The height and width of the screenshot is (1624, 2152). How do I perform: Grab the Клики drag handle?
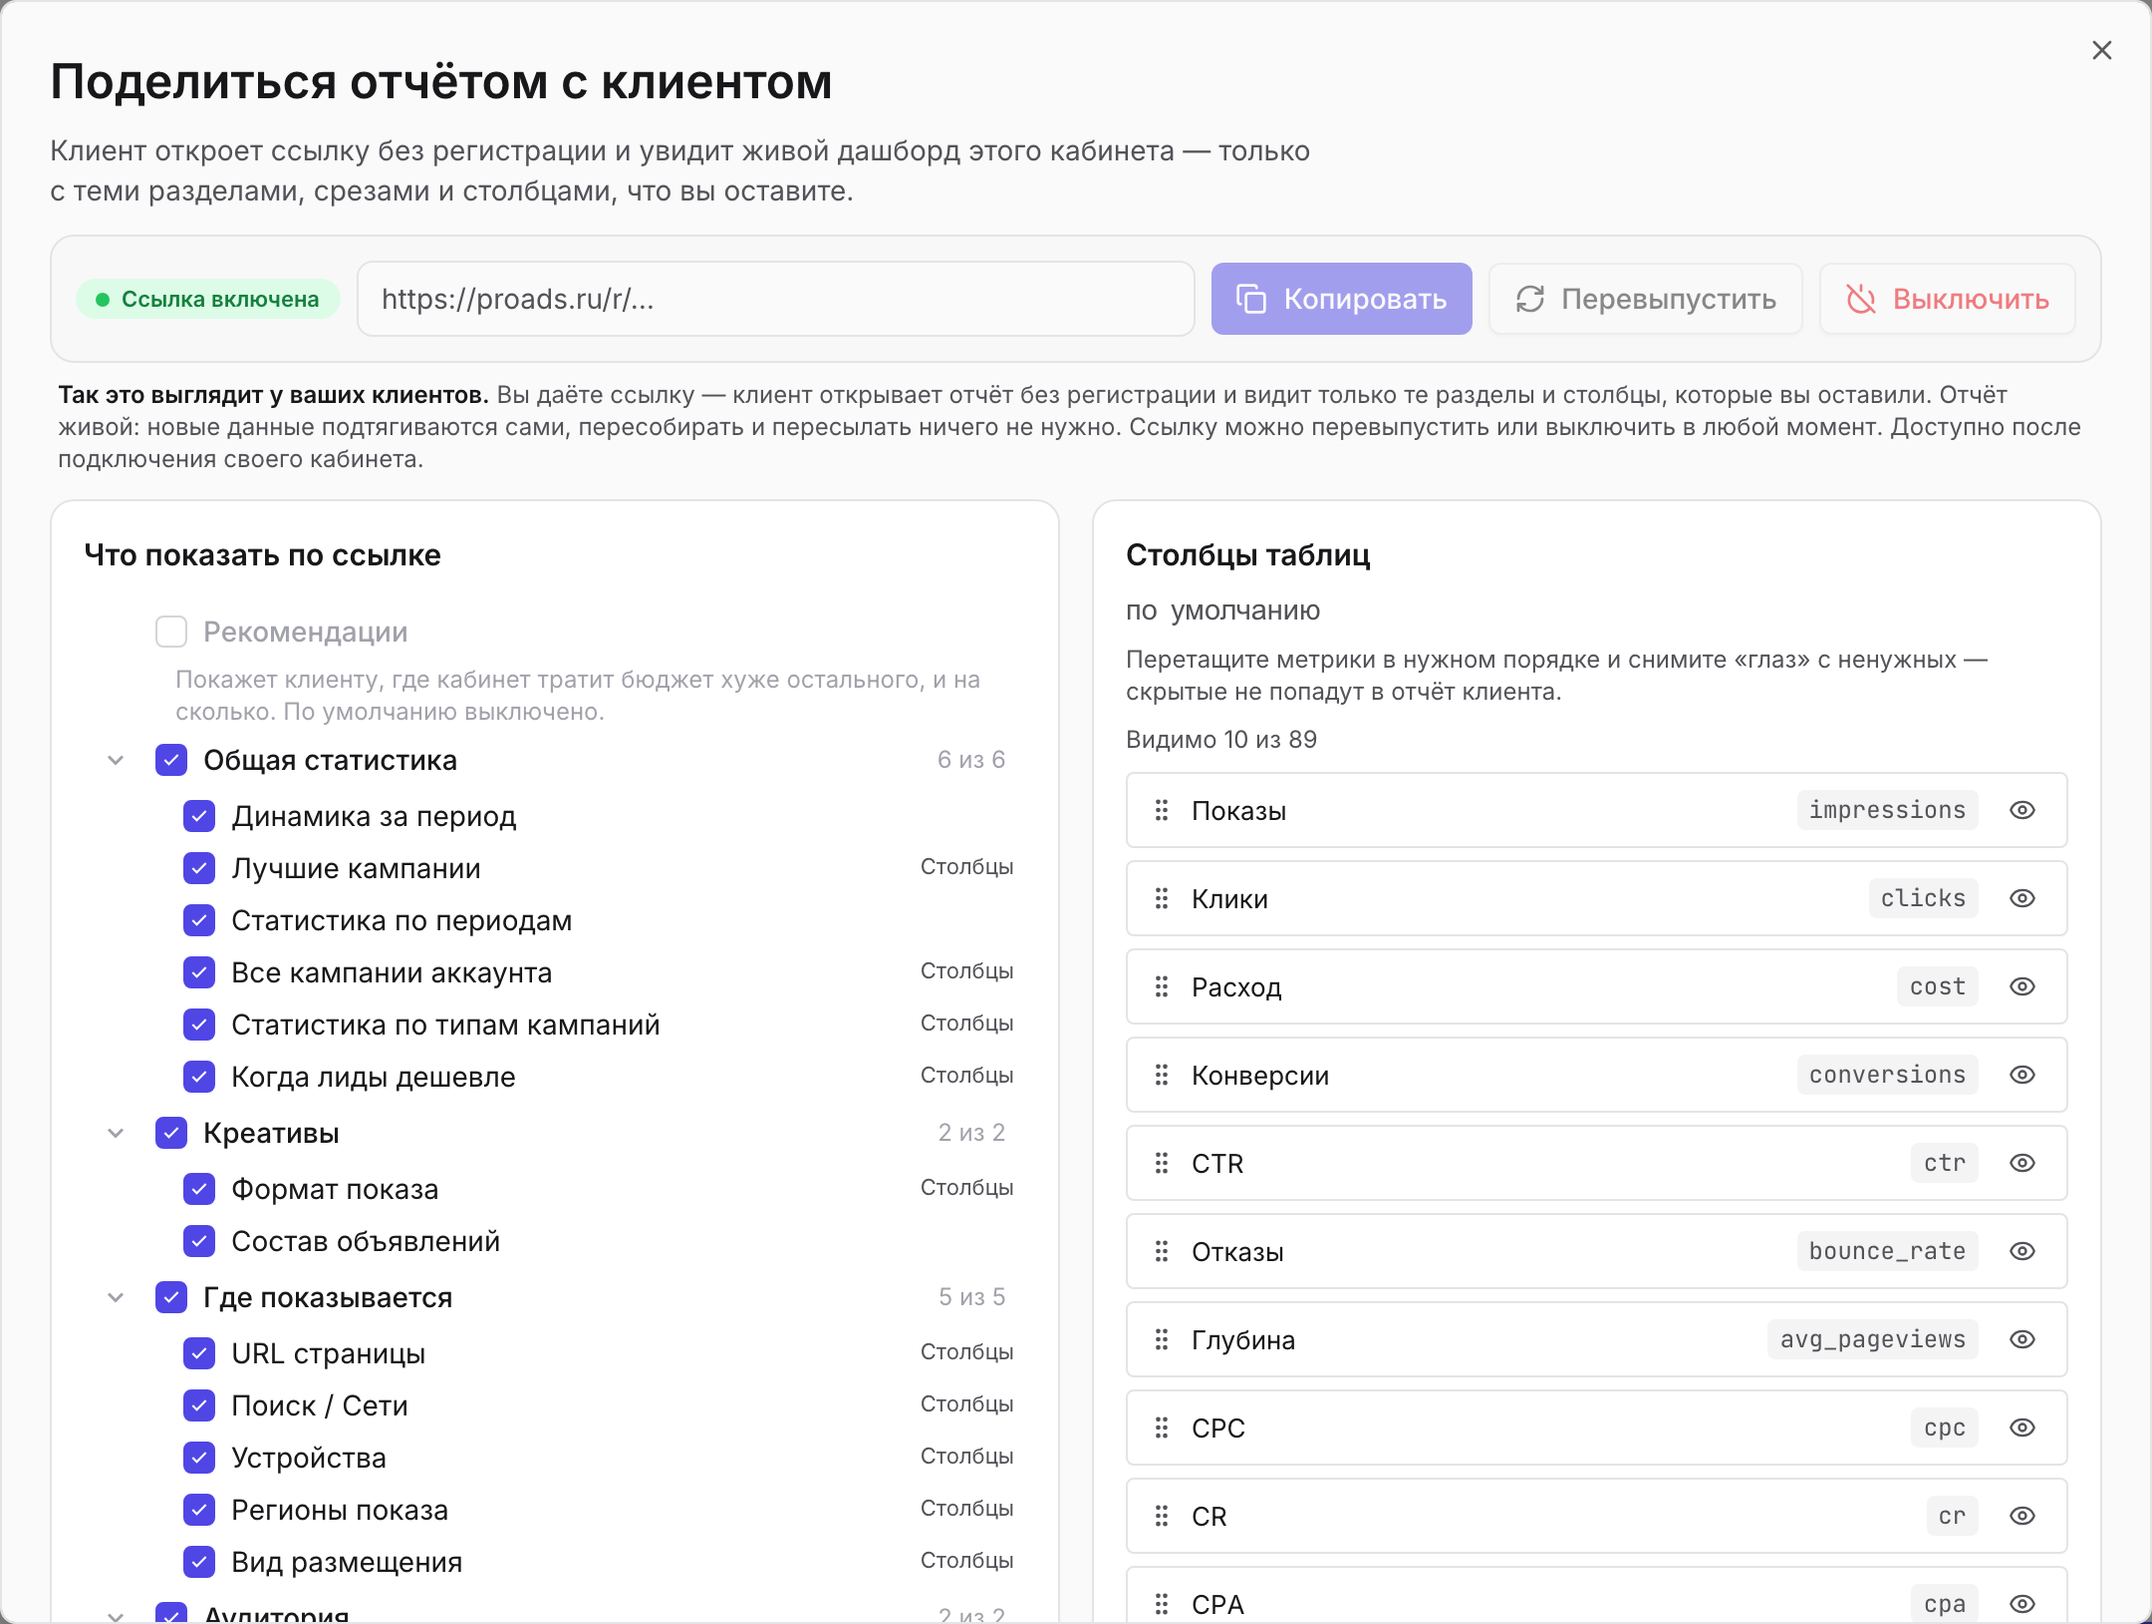click(x=1161, y=898)
